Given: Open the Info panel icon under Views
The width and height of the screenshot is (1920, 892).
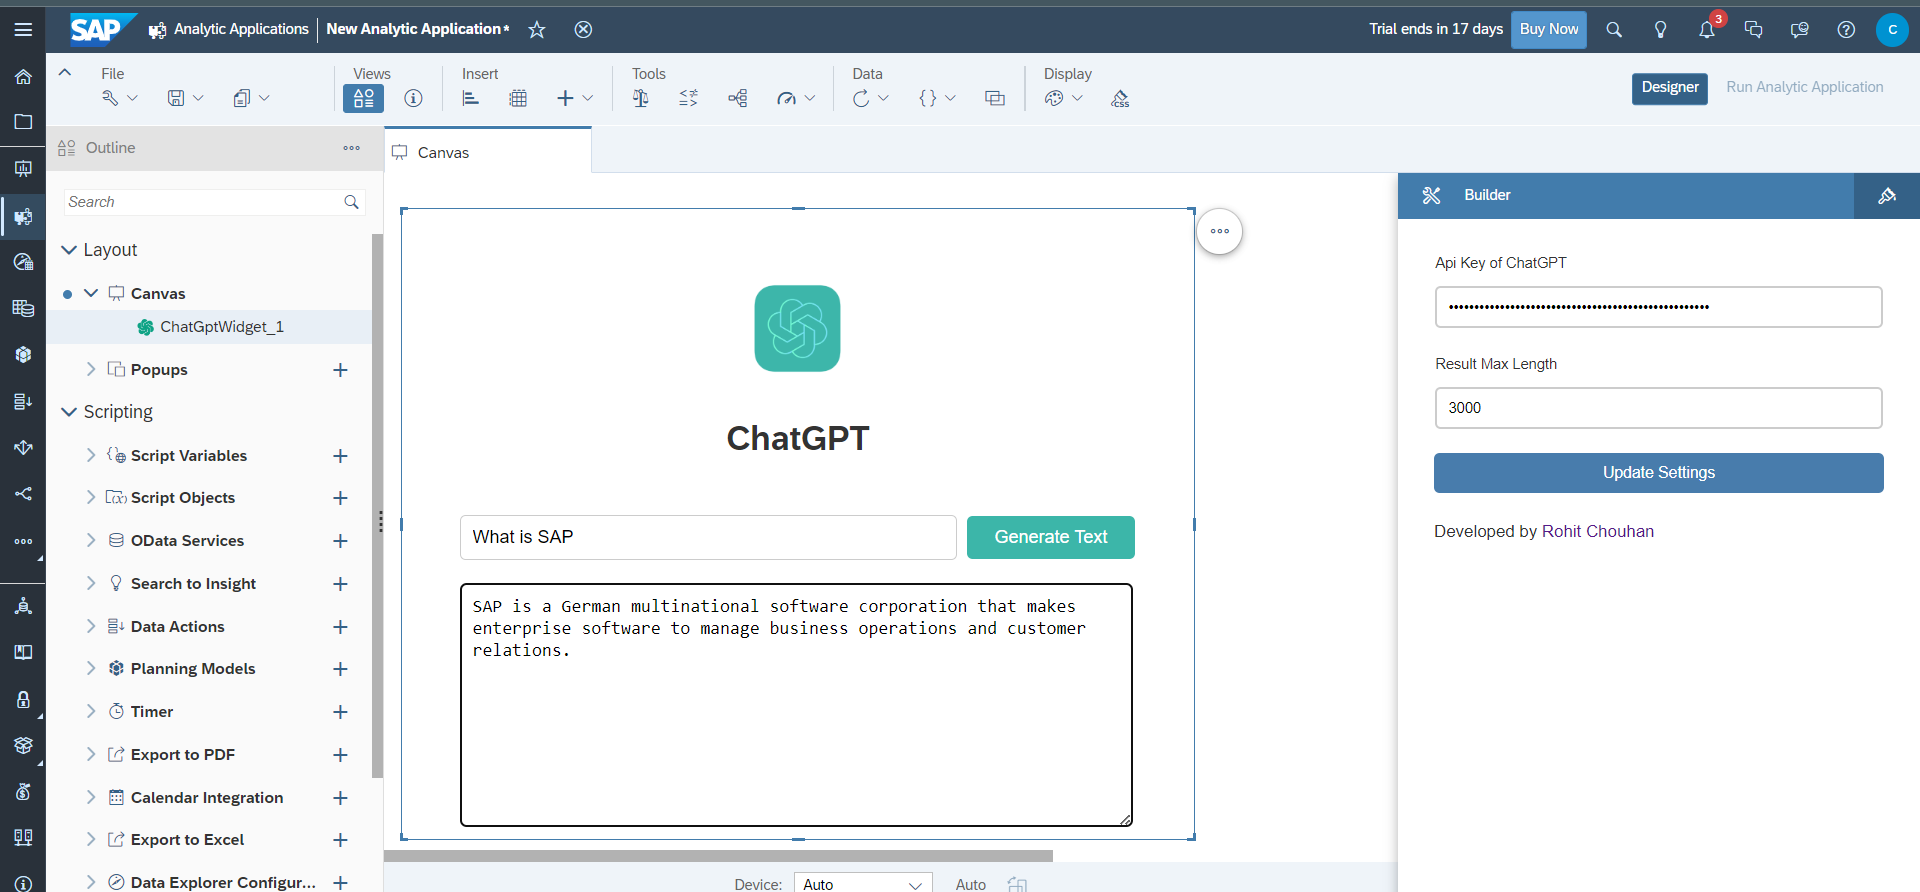Looking at the screenshot, I should pos(413,98).
